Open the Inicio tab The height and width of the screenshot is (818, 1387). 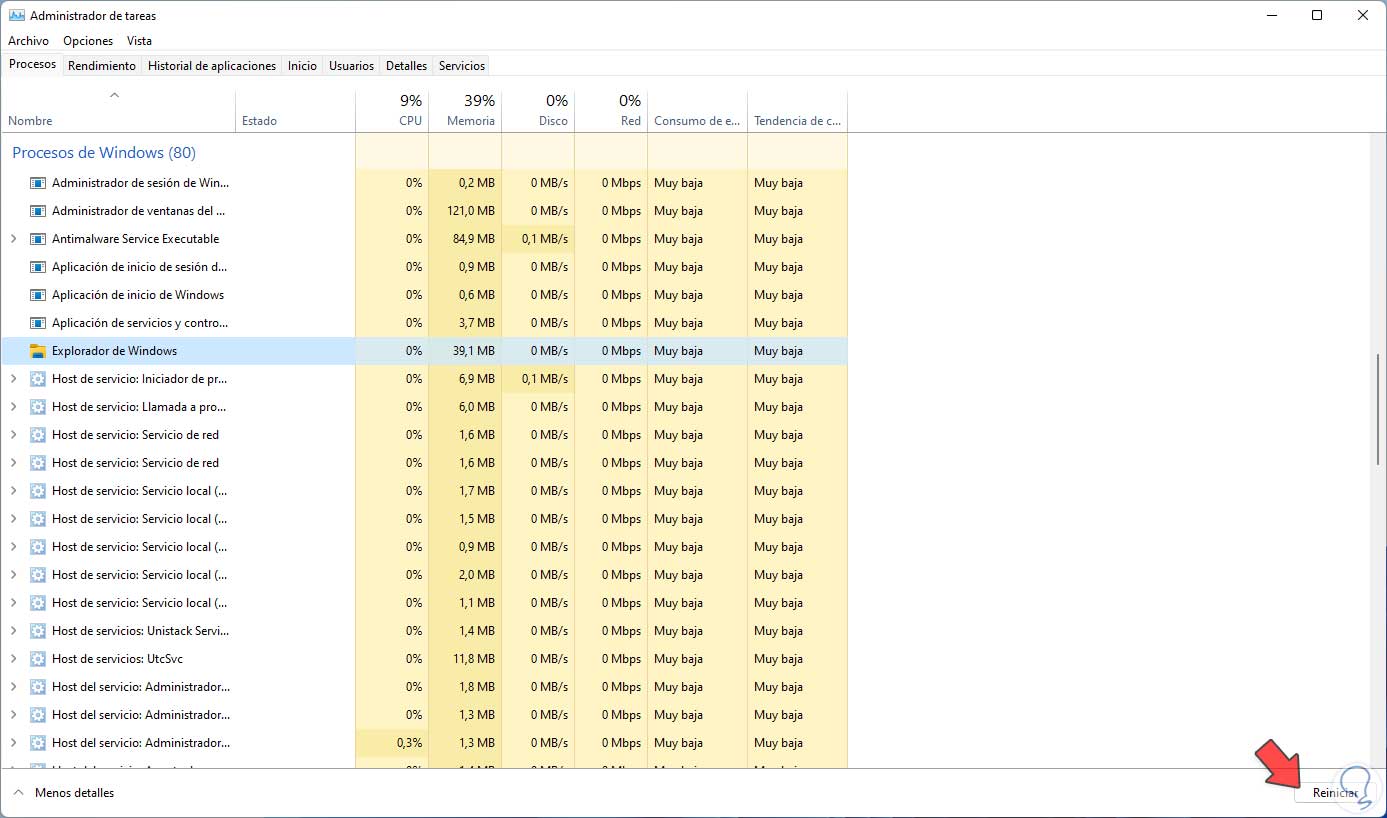click(302, 66)
